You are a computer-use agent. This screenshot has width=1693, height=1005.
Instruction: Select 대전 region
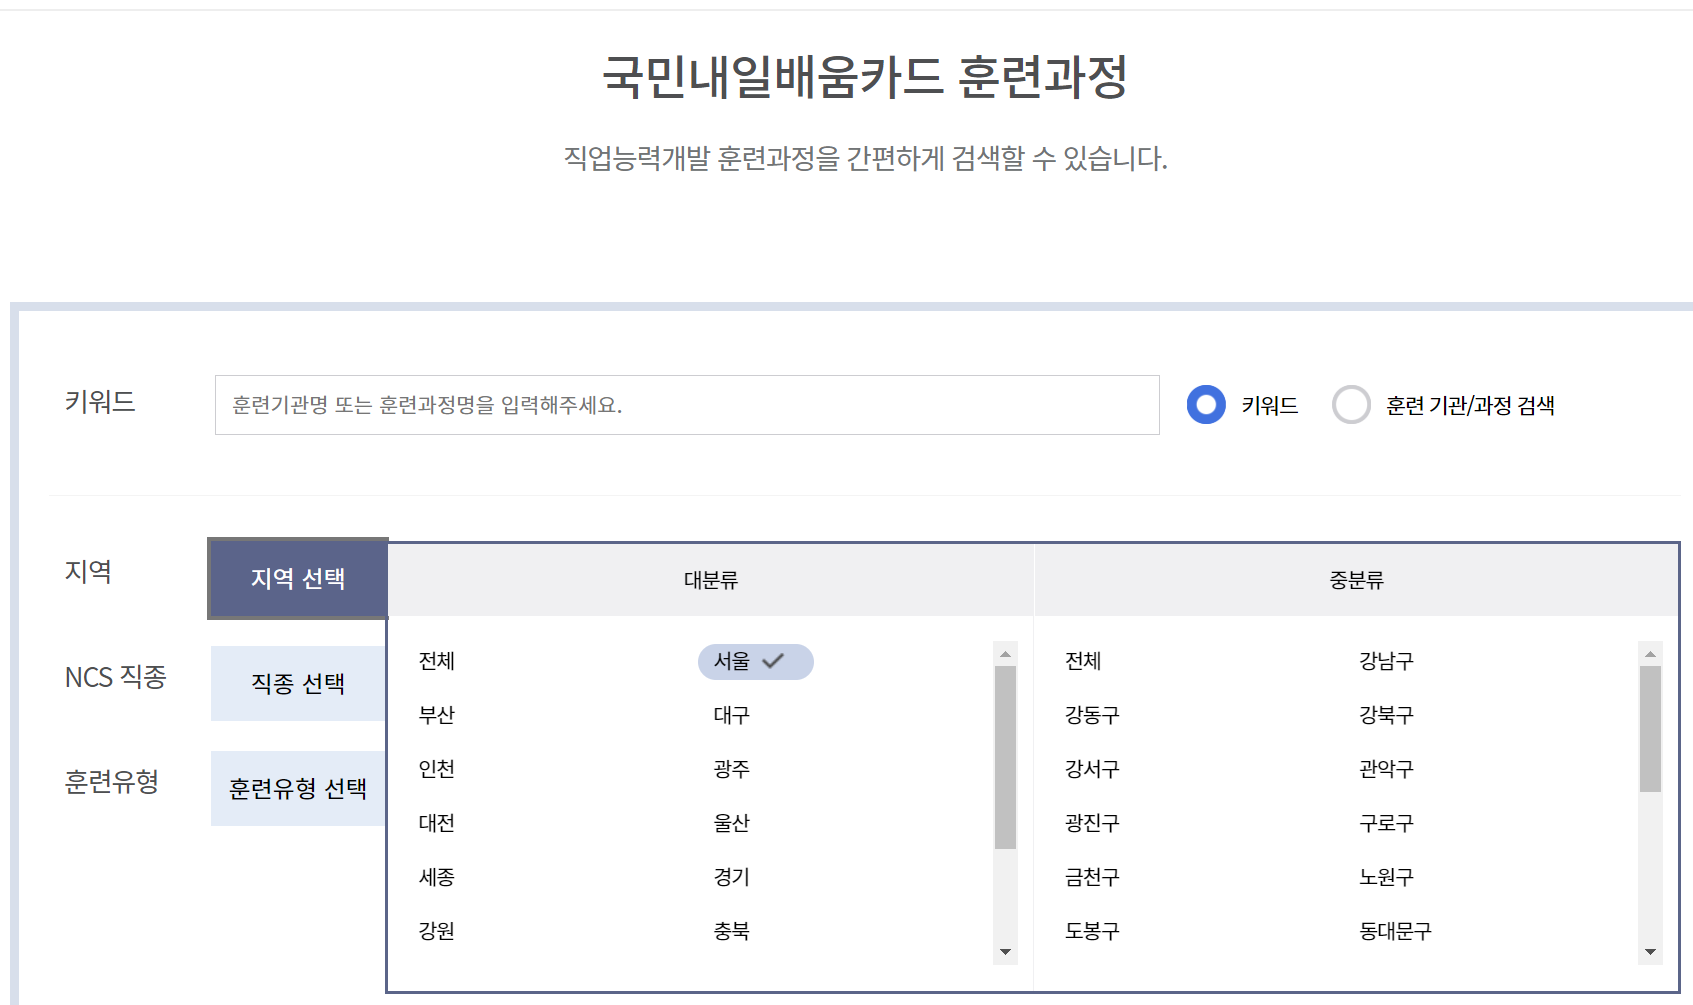pyautogui.click(x=437, y=823)
